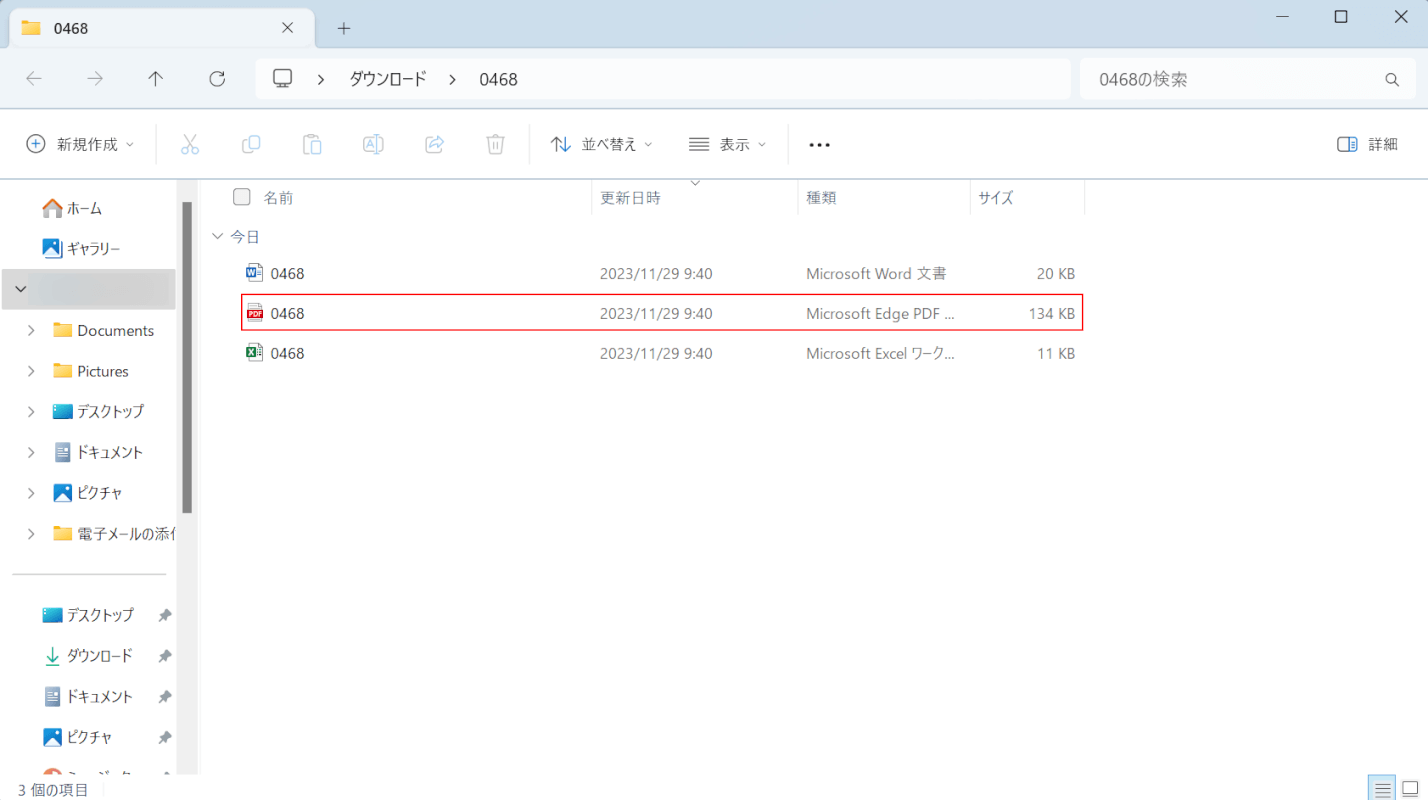Click the PDF file icon for 0468
Screen dimensions: 1428x800
(255, 313)
